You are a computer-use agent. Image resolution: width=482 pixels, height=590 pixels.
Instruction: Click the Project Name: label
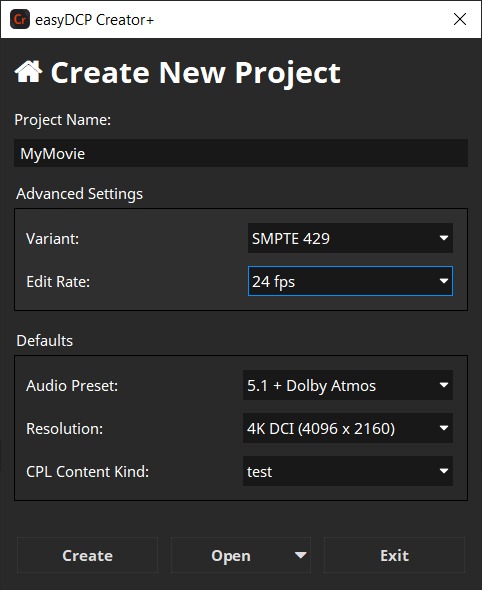tap(62, 120)
